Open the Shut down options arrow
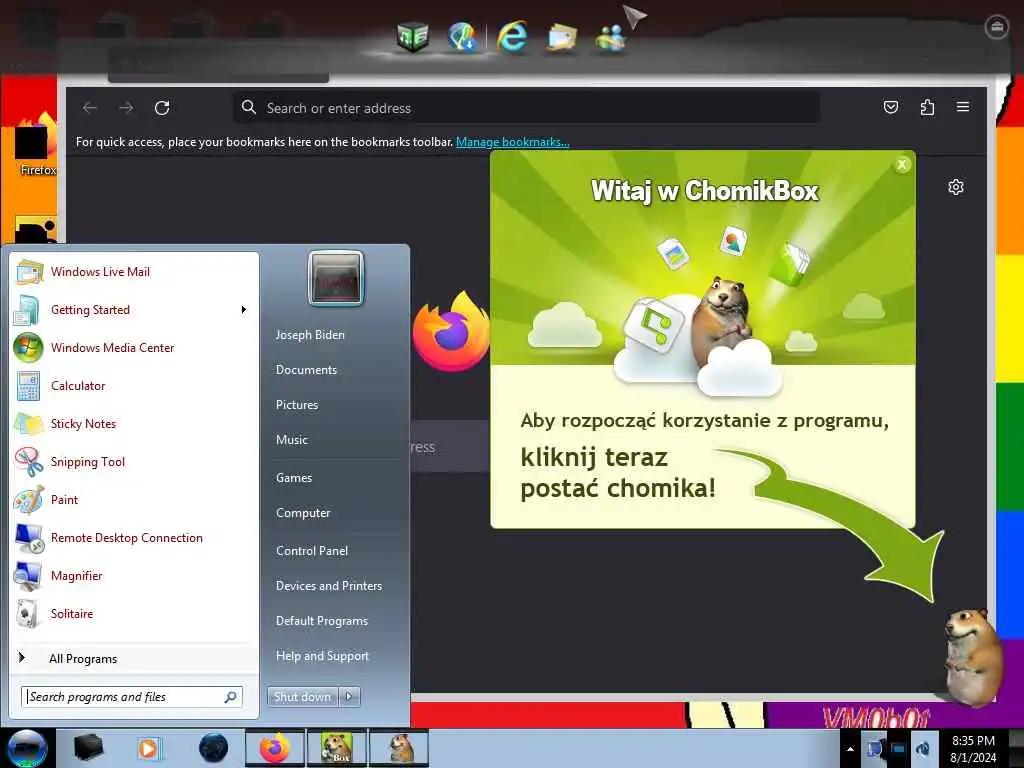 [x=349, y=697]
